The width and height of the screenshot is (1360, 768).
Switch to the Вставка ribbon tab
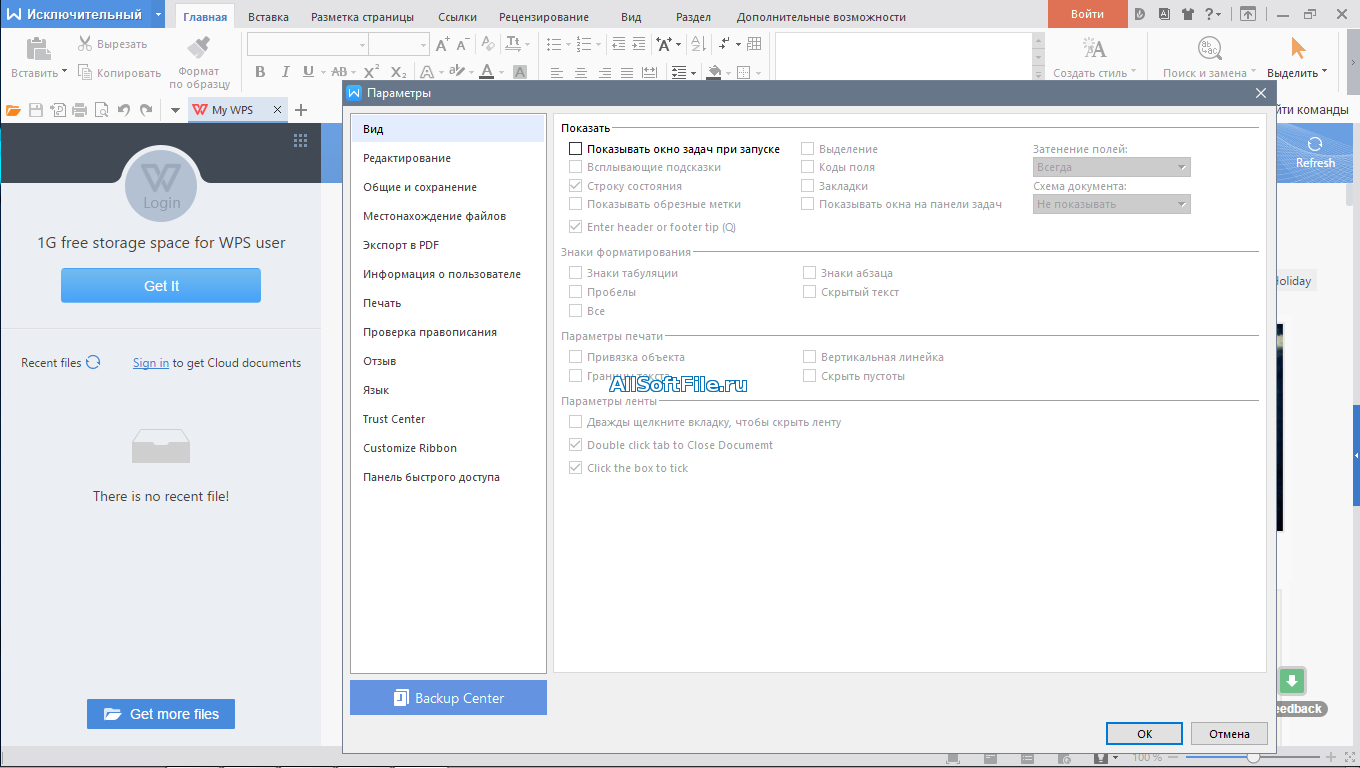[x=268, y=17]
